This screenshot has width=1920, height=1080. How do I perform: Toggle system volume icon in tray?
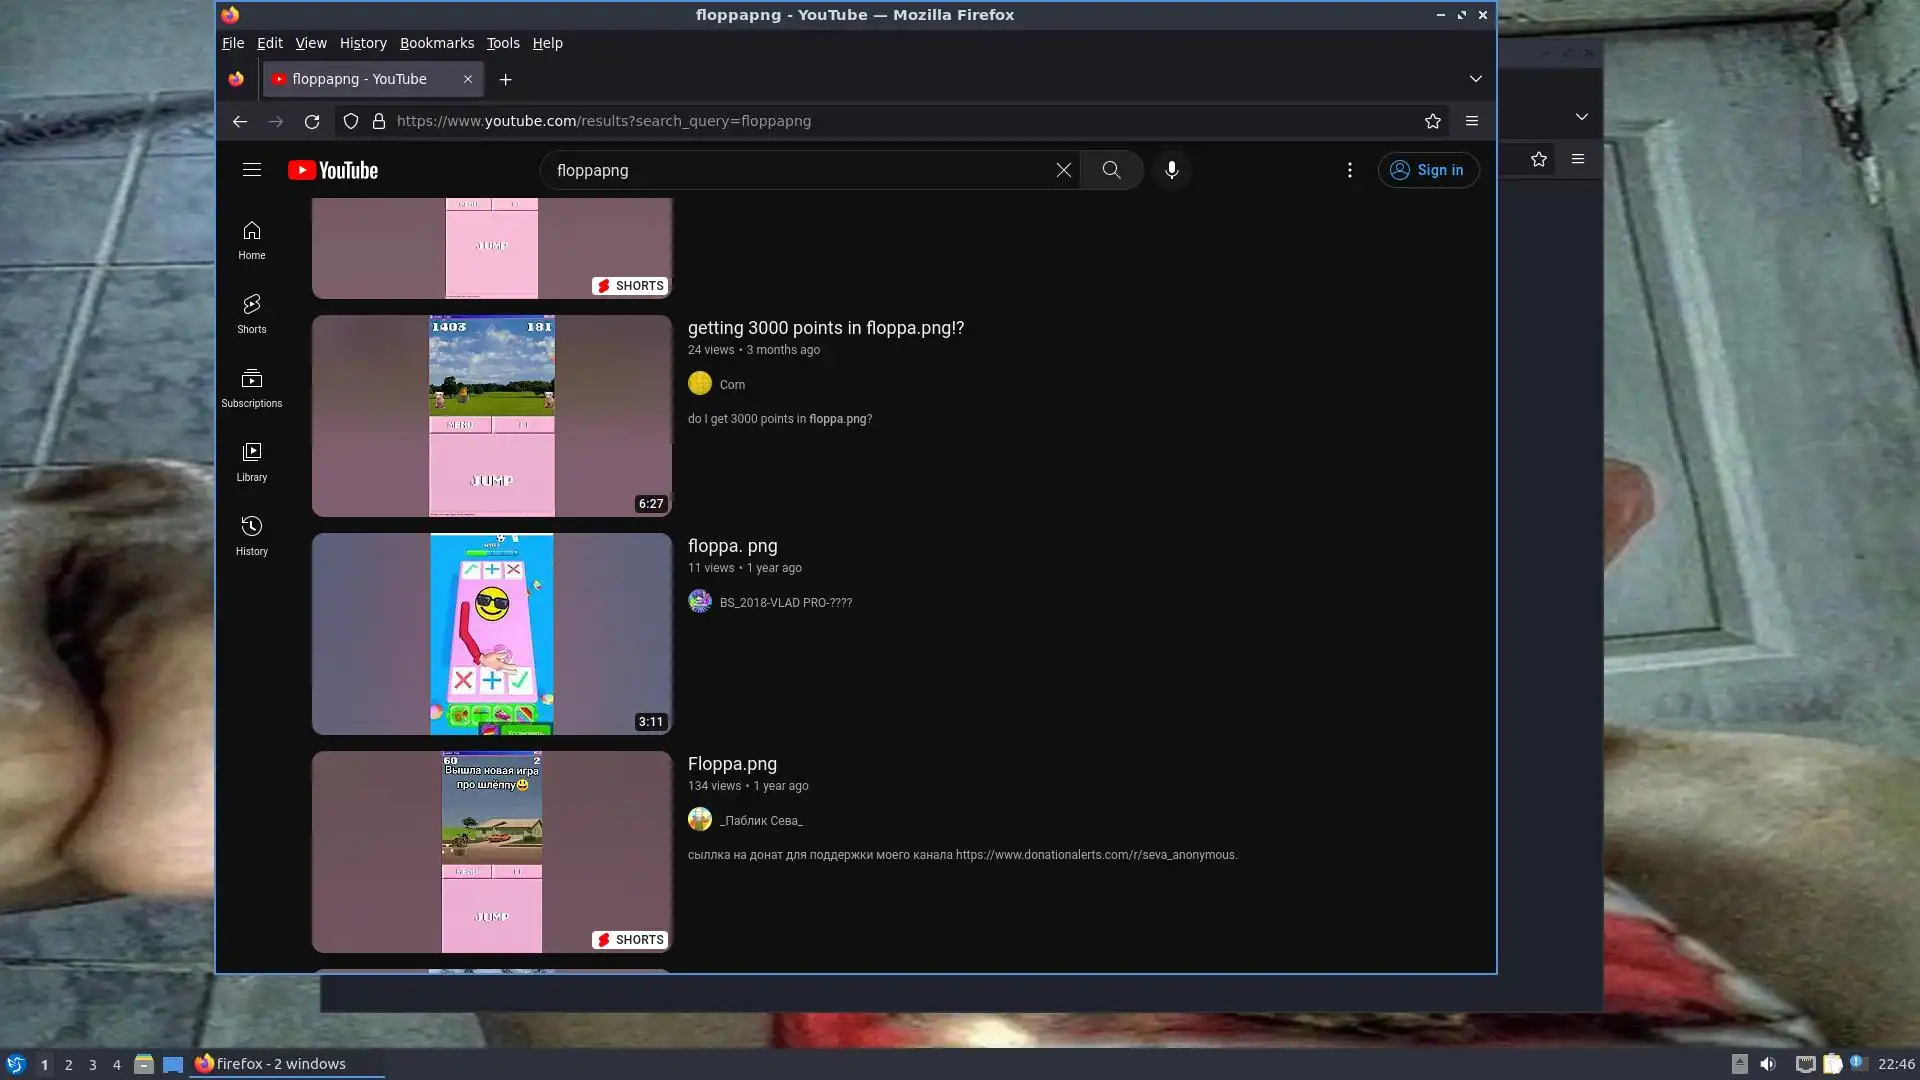click(x=1767, y=1064)
